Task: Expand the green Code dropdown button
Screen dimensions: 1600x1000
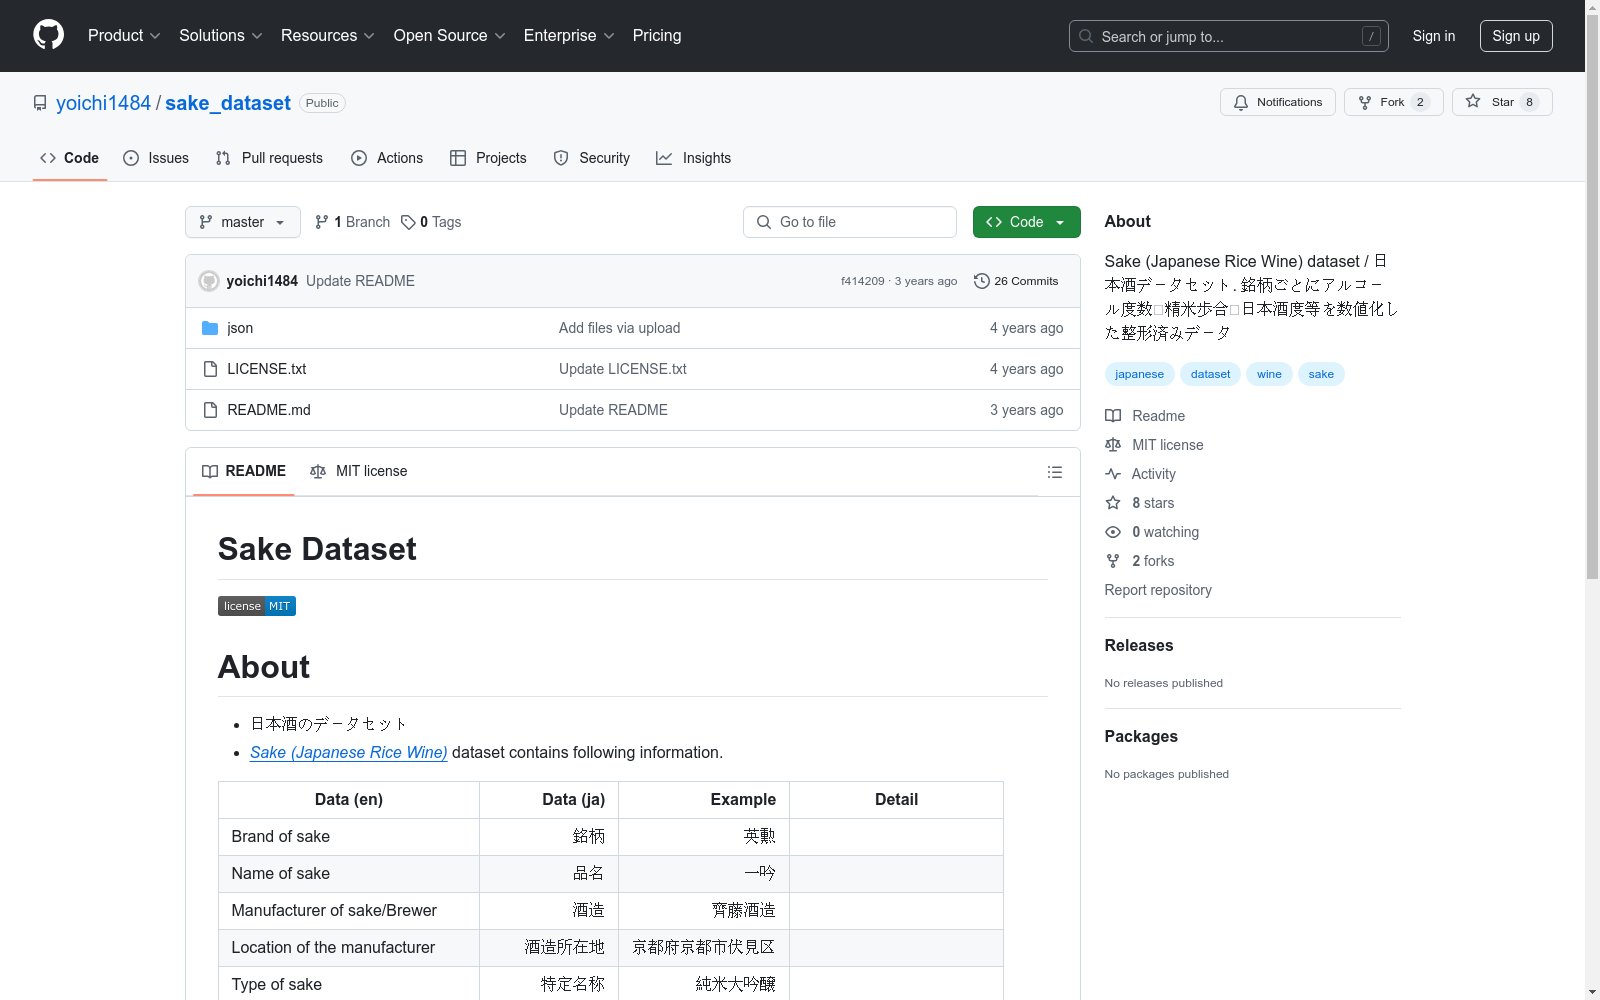Action: pyautogui.click(x=1026, y=222)
